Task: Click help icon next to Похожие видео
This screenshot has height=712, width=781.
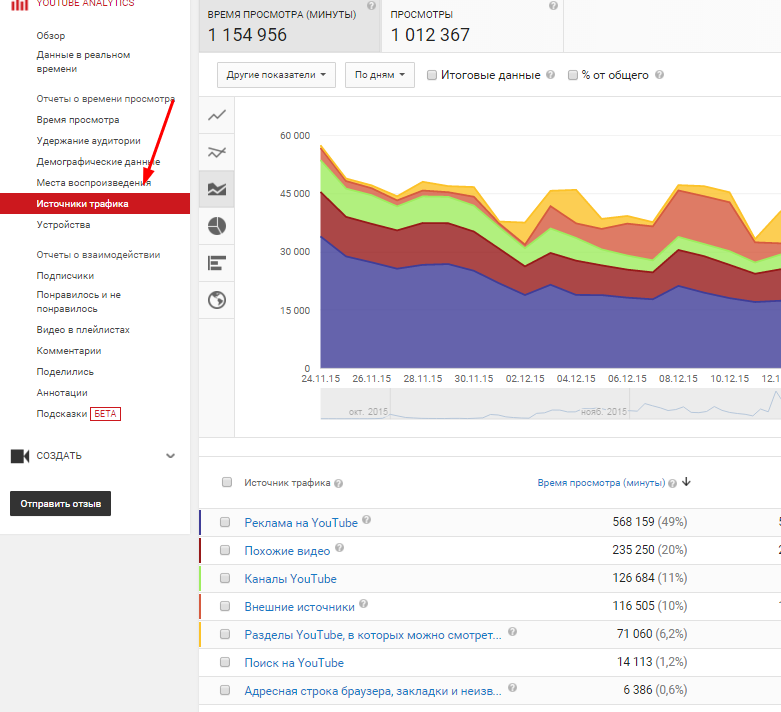Action: 340,548
